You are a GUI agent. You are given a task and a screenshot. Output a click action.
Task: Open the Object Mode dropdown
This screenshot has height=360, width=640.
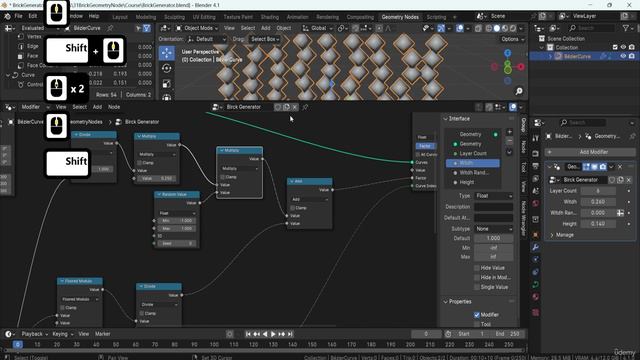197,28
